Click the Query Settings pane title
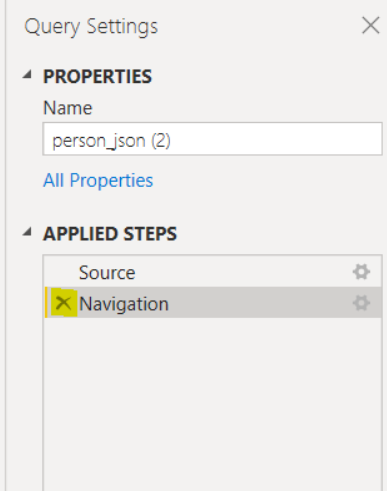Image resolution: width=387 pixels, height=491 pixels. tap(91, 27)
